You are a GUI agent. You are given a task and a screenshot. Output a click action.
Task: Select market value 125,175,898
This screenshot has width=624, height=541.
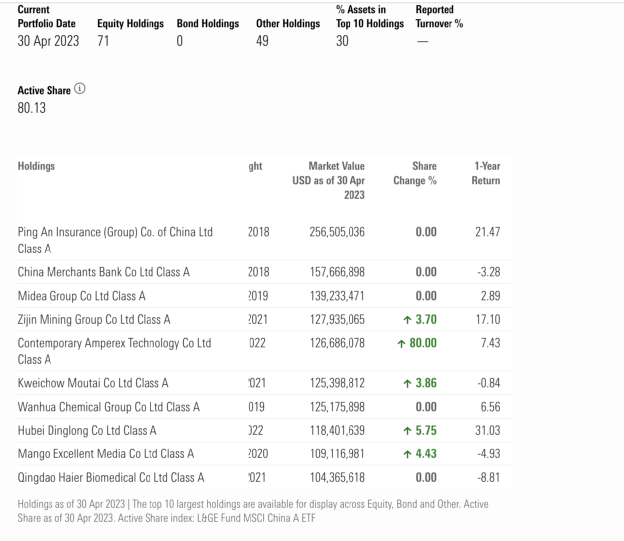[x=337, y=407]
